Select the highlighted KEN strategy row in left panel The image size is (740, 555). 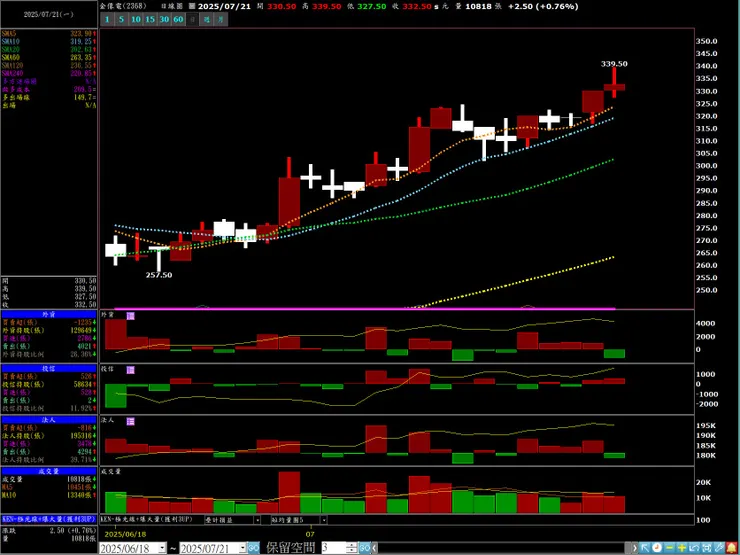49,519
